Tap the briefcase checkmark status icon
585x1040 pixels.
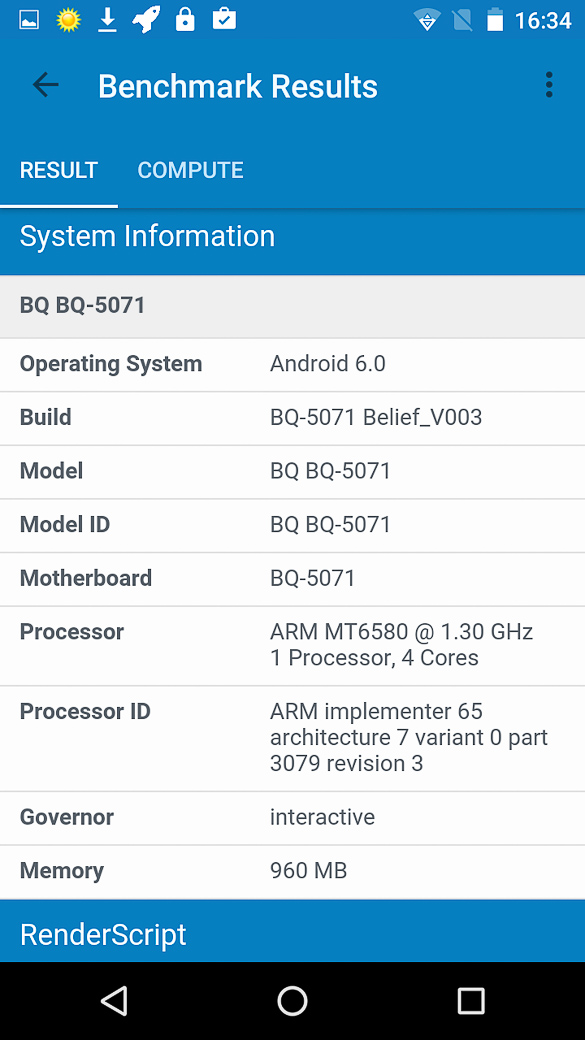click(x=224, y=19)
